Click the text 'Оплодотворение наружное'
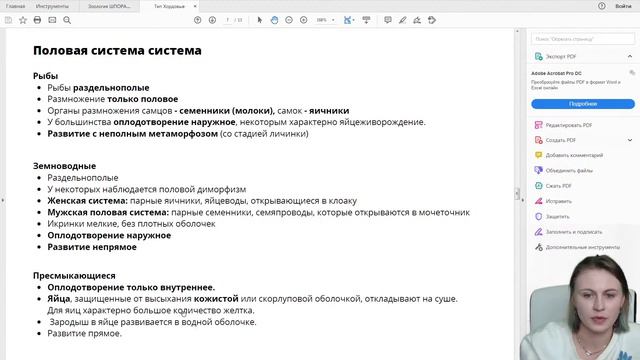Screen dimensions: 640x360 (x=109, y=236)
